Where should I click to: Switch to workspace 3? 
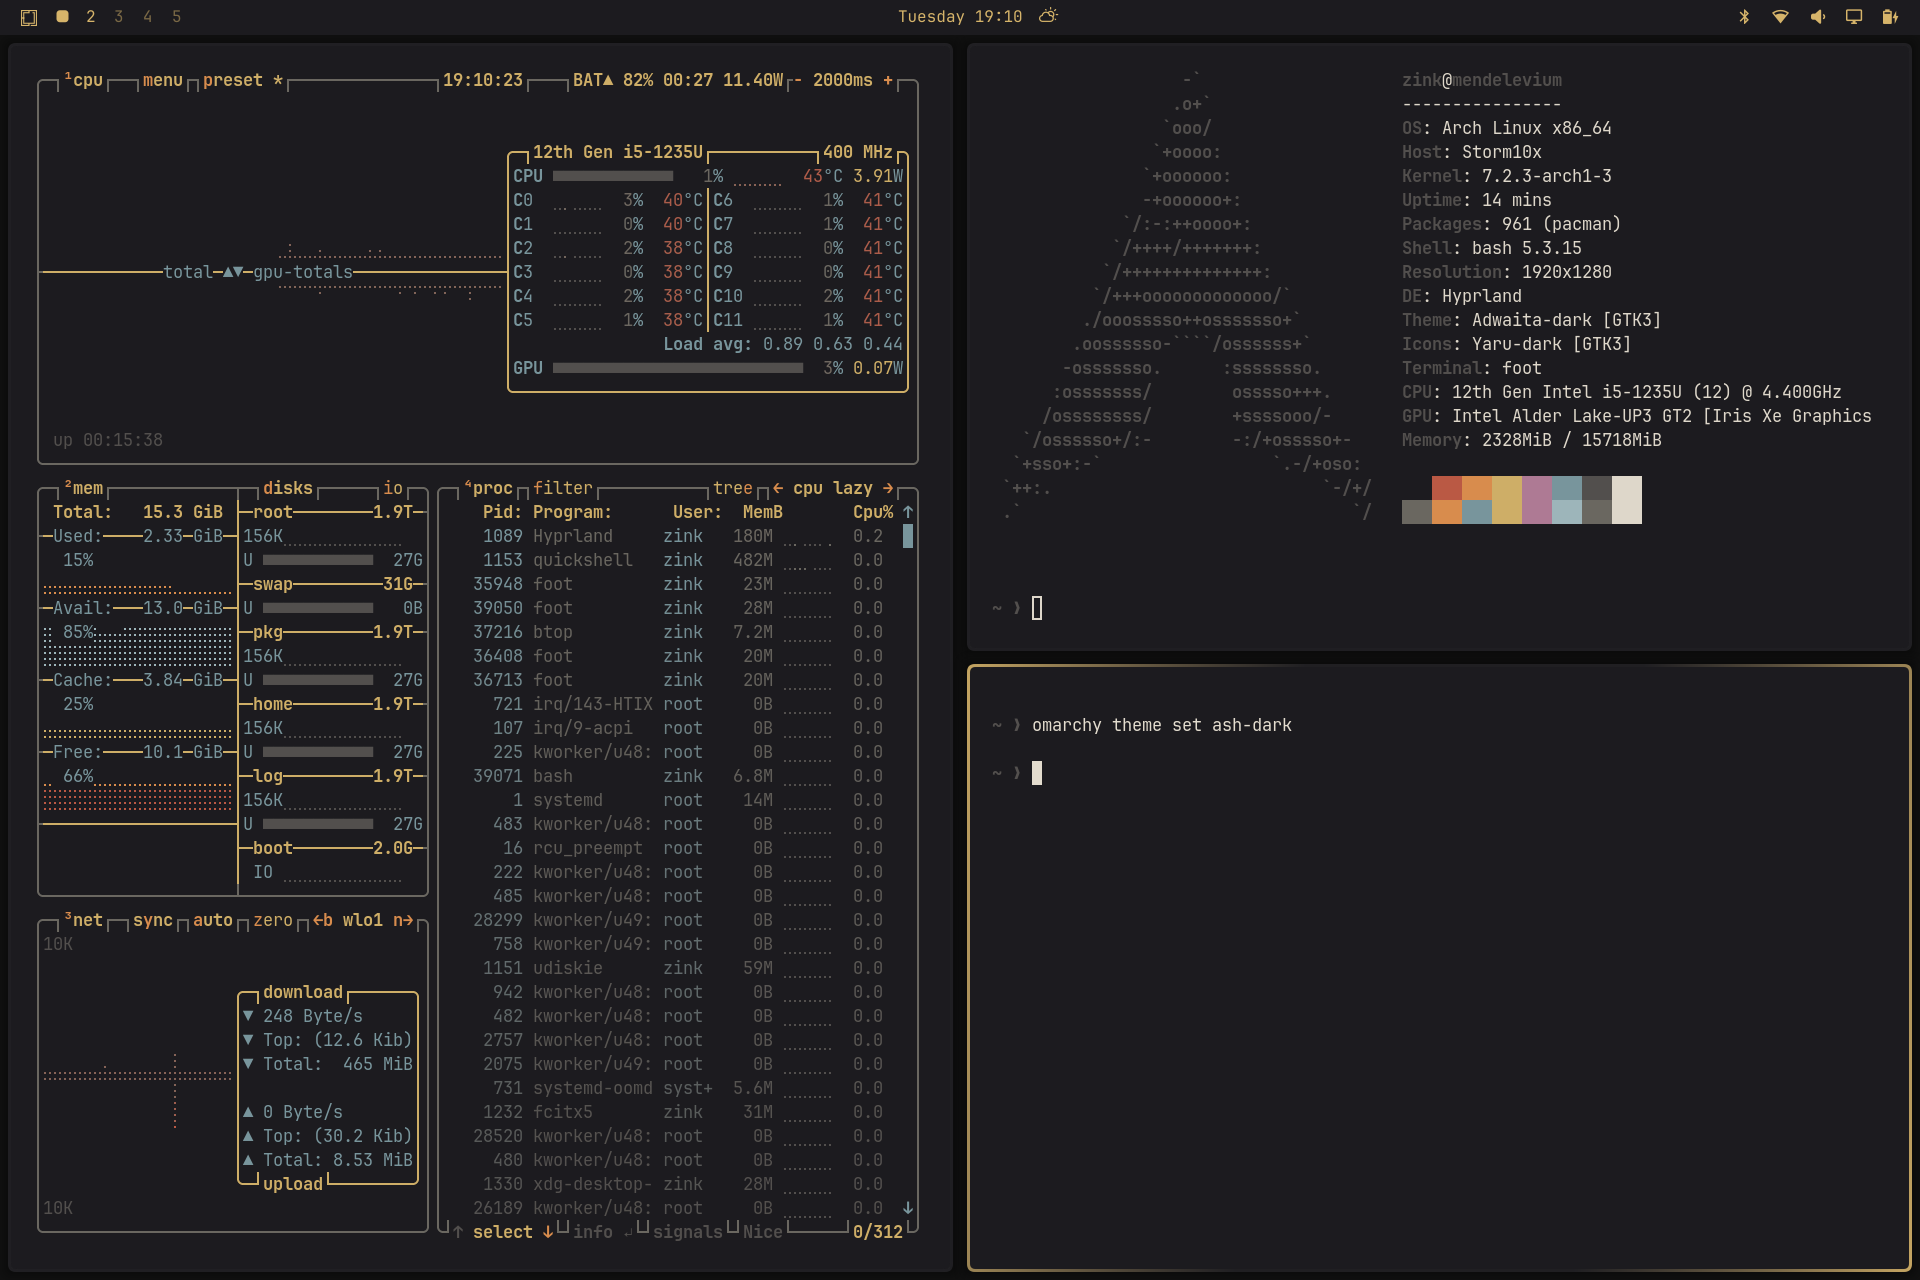coord(119,17)
